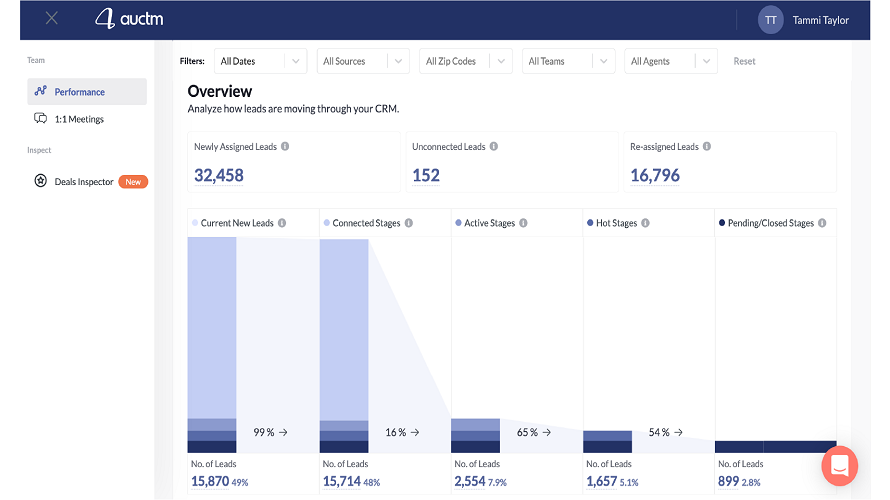Go to 1:1 Meetings page
The width and height of the screenshot is (890, 500).
coord(79,119)
